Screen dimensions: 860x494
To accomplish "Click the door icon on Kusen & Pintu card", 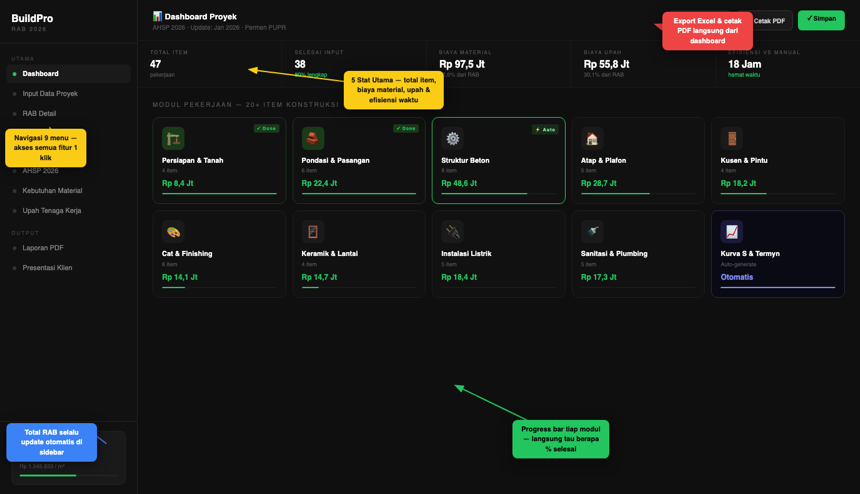I will coord(732,139).
